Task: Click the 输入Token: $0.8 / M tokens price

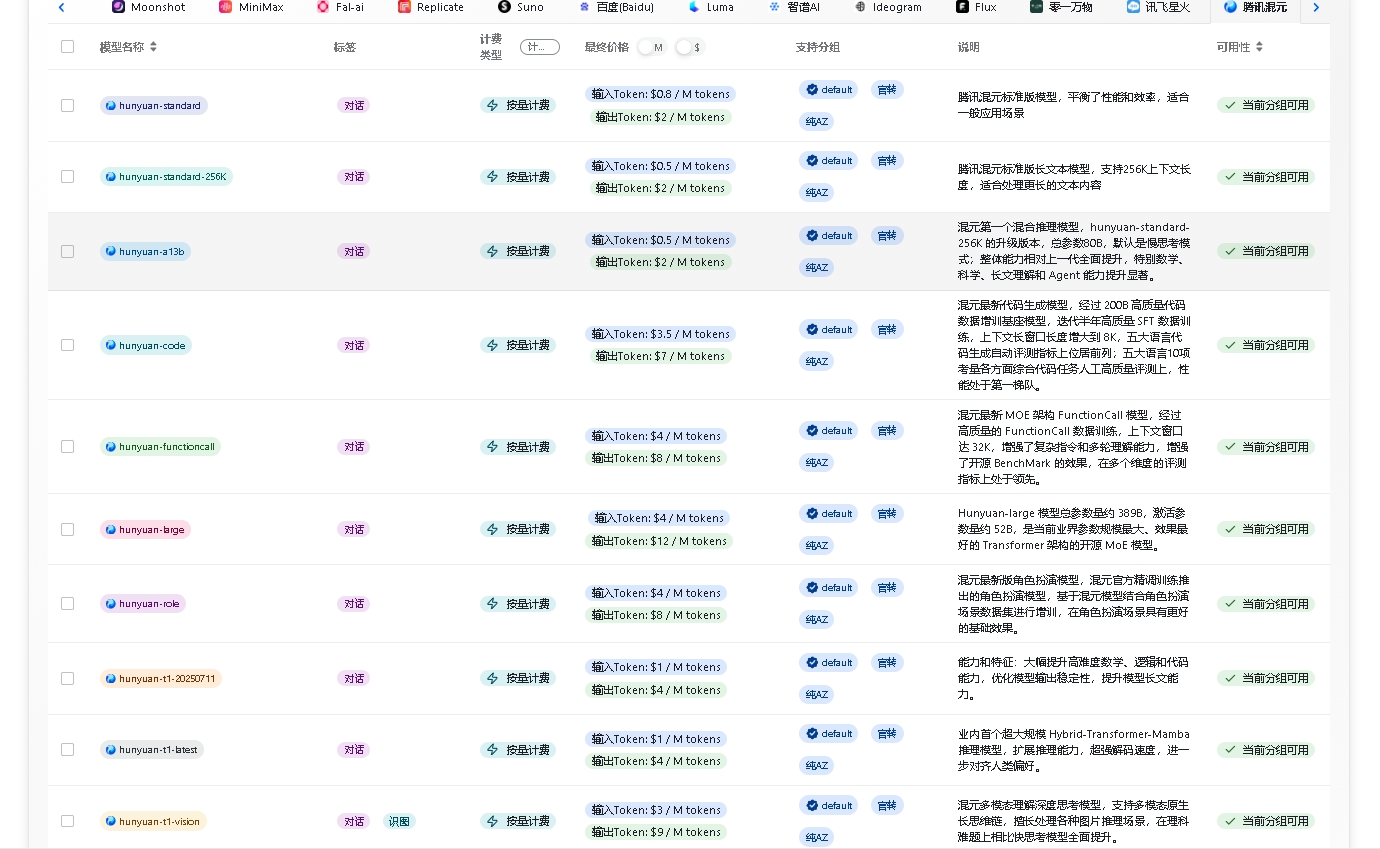Action: 660,94
